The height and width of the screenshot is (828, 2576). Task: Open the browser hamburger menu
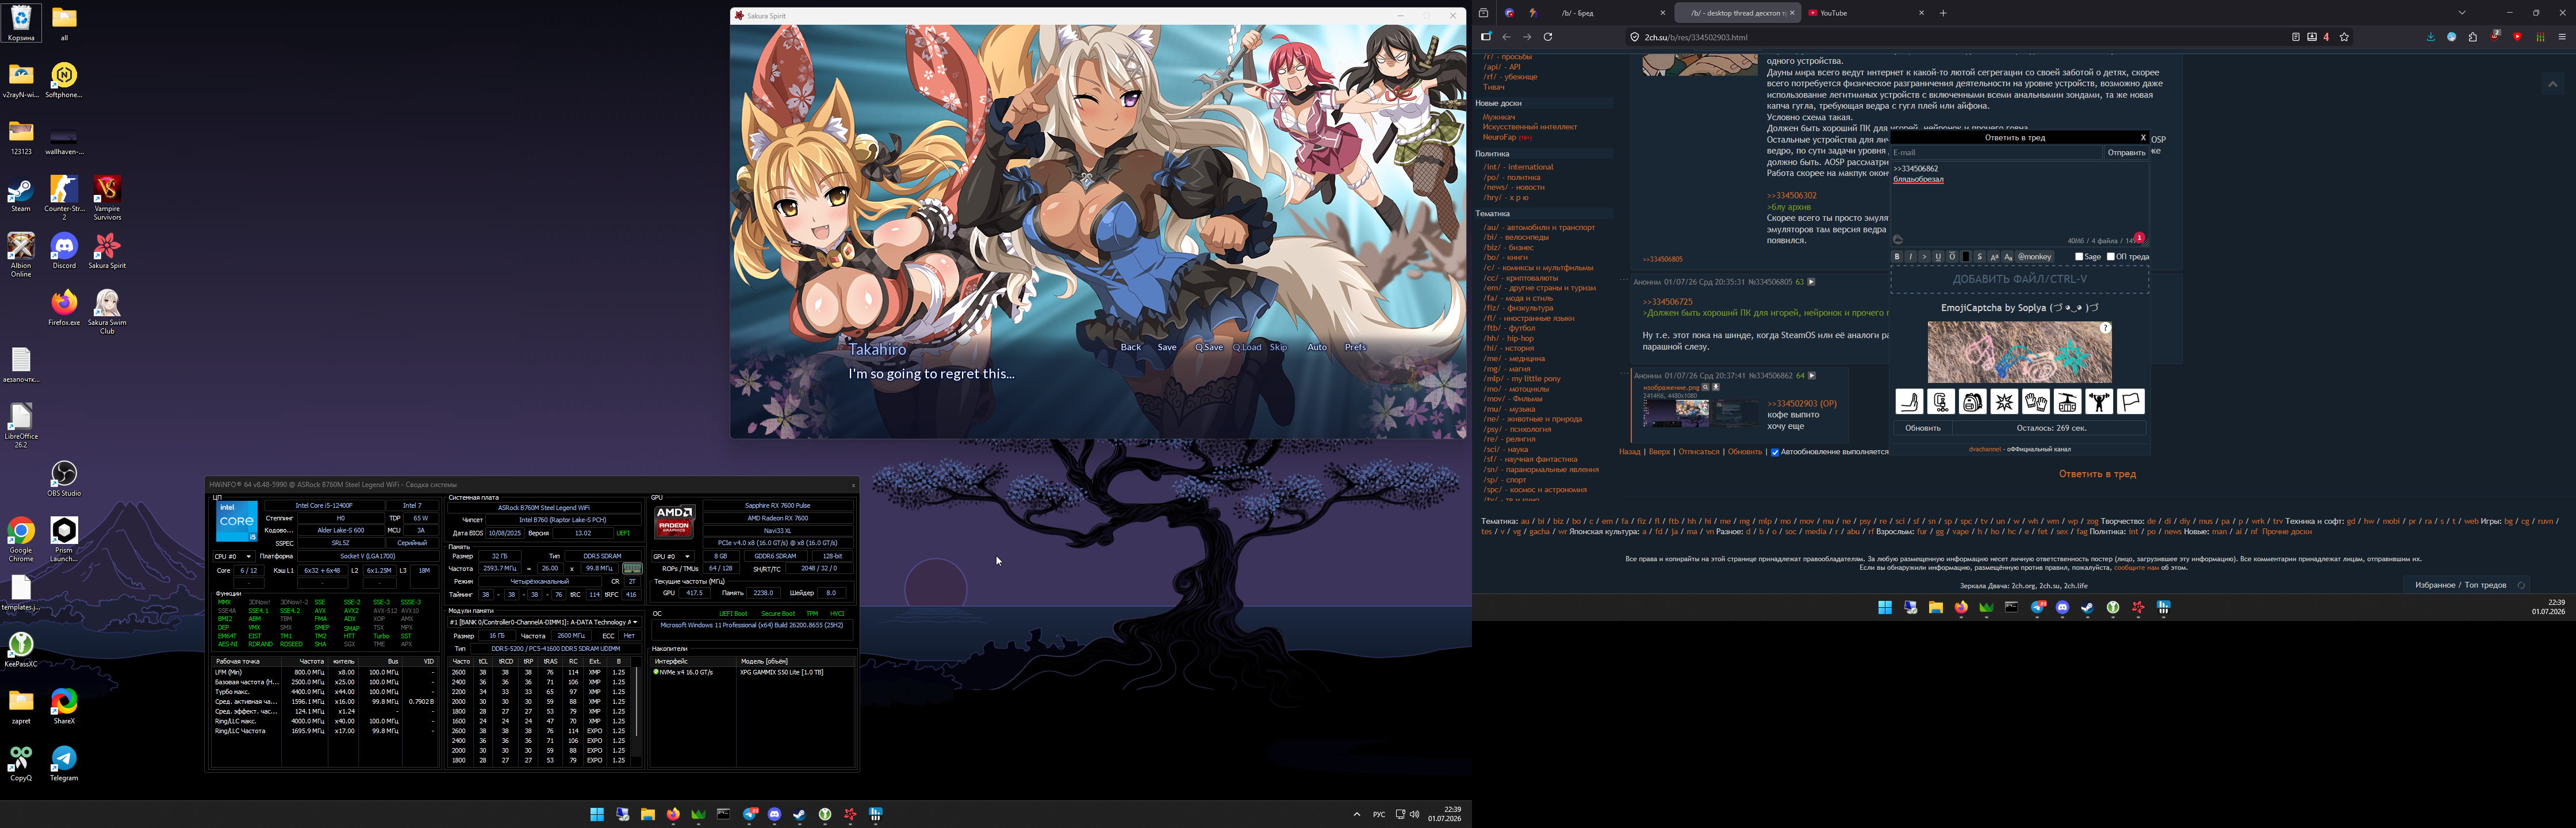(x=2562, y=37)
